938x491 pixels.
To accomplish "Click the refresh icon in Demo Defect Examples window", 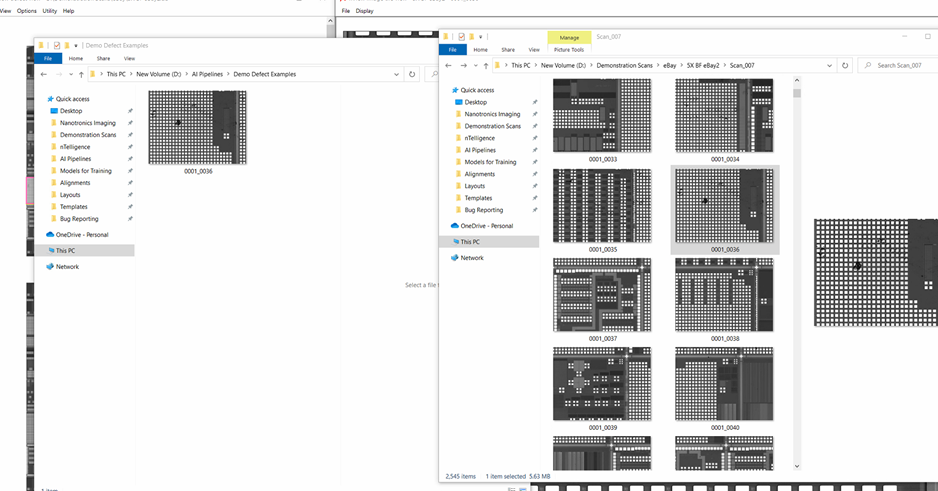I will tap(412, 74).
